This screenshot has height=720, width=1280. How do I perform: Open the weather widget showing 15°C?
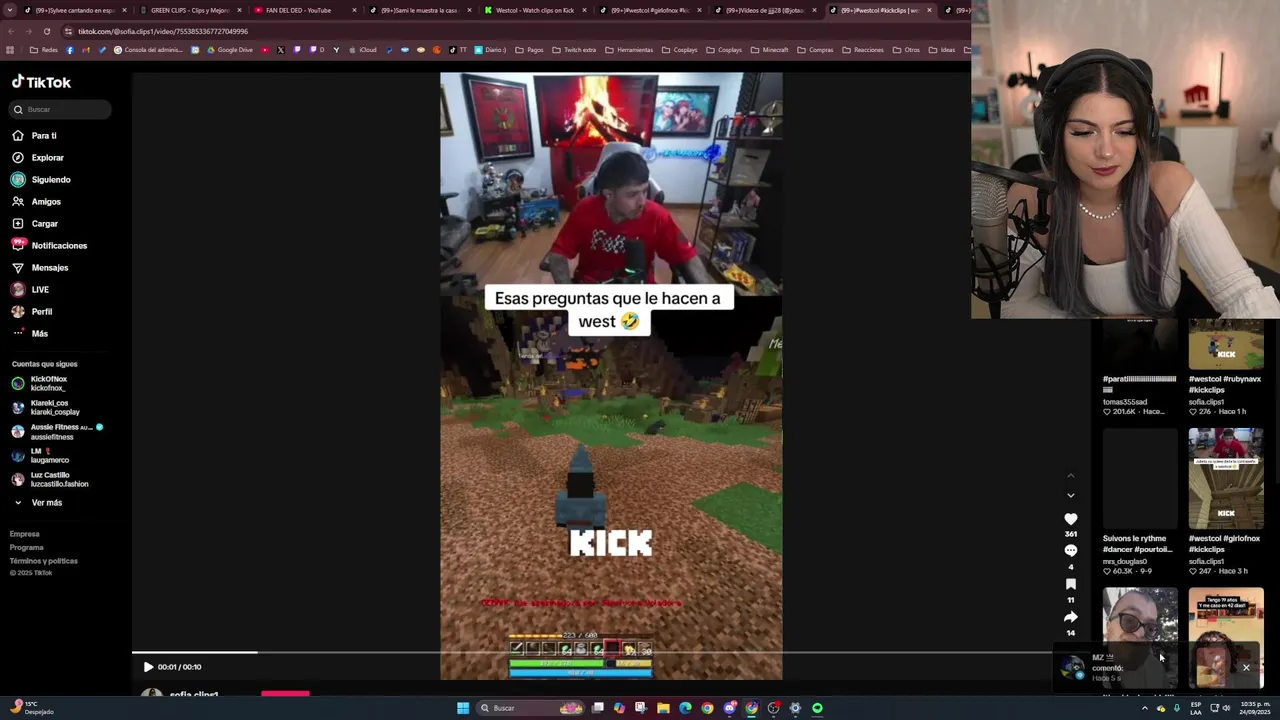click(x=30, y=708)
